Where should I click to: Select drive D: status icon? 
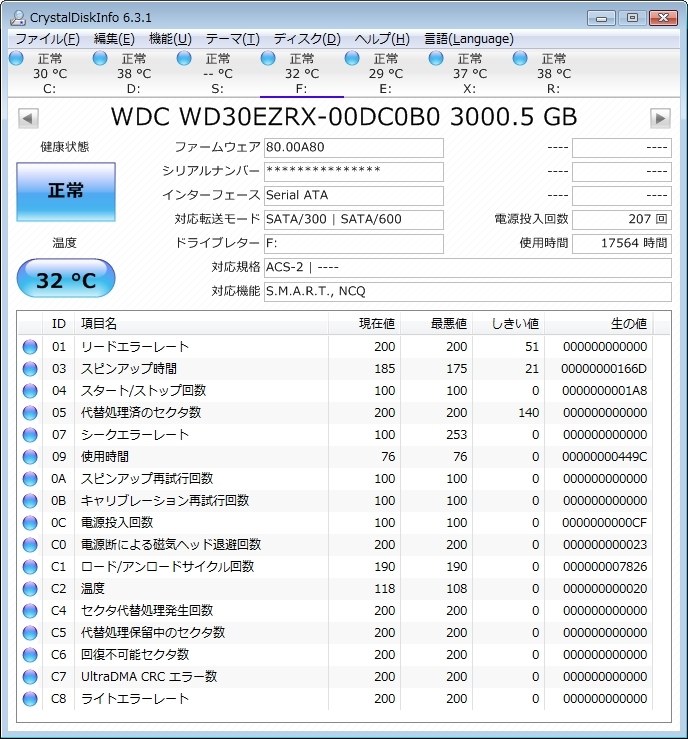point(100,58)
